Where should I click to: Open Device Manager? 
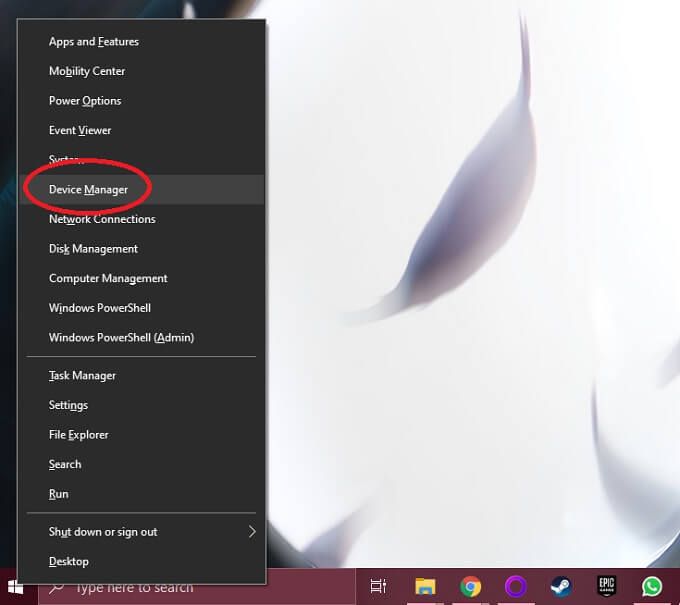point(141,190)
